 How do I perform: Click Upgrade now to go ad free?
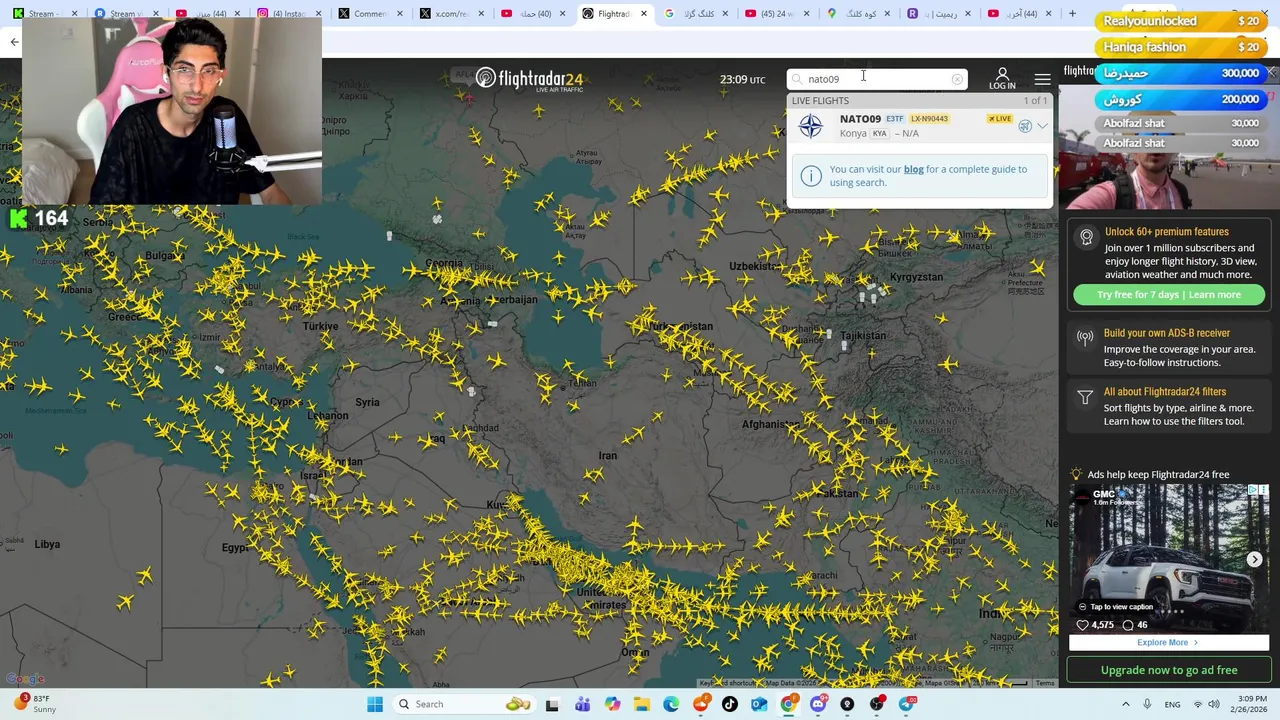pyautogui.click(x=1169, y=670)
